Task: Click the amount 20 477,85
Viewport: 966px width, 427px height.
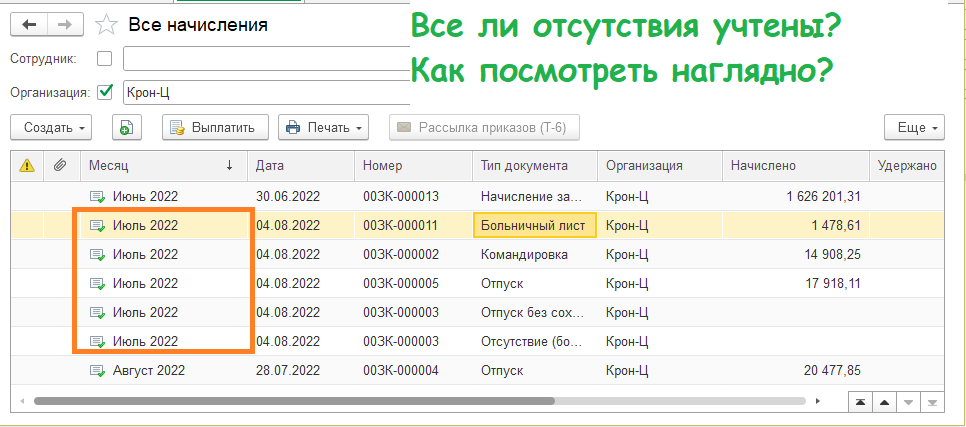Action: click(x=832, y=371)
